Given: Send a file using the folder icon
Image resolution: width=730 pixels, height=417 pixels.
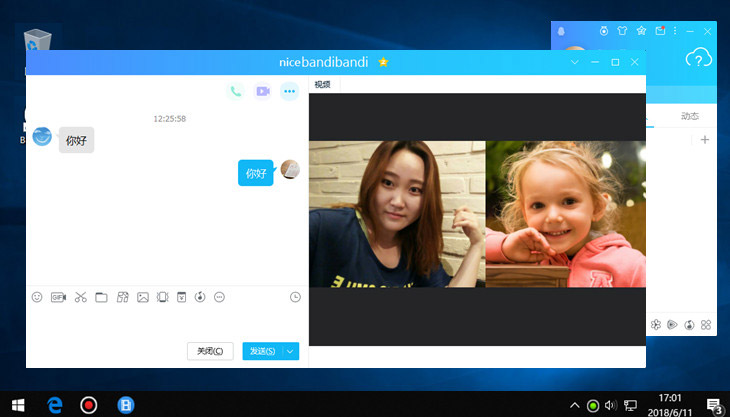Looking at the screenshot, I should click(x=101, y=297).
